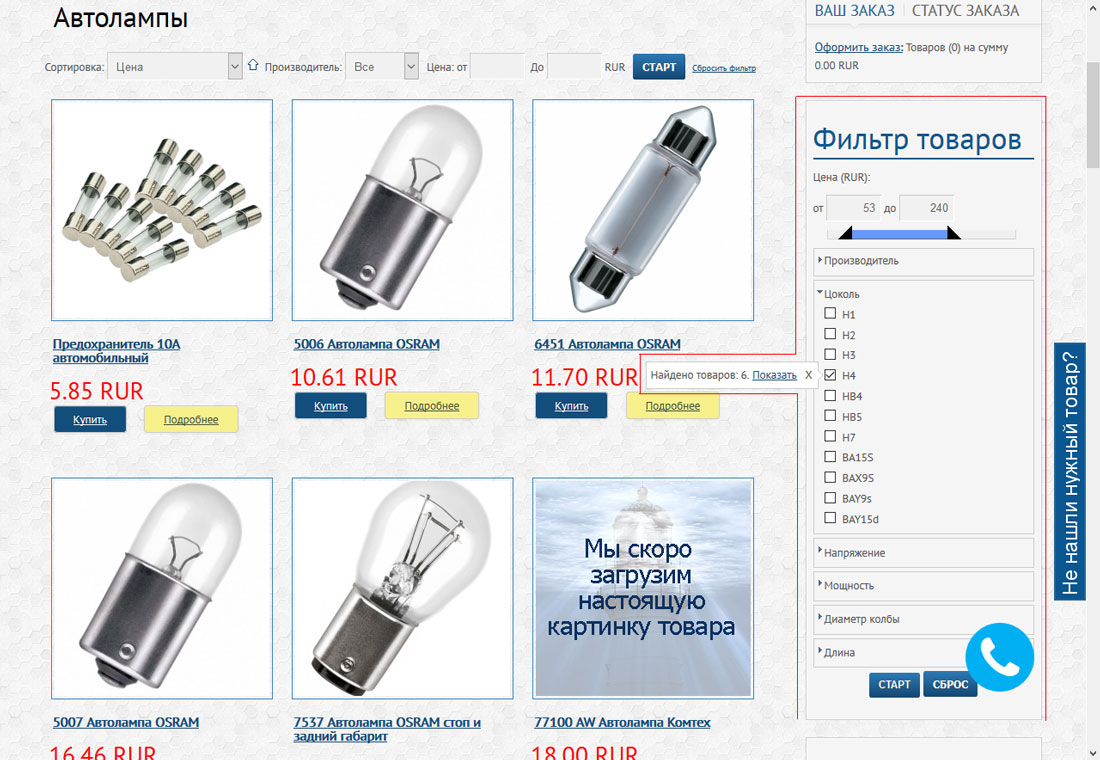Switch to the ВАШ ЗАКАЗ tab
Screen dimensions: 1100x760
click(x=854, y=11)
